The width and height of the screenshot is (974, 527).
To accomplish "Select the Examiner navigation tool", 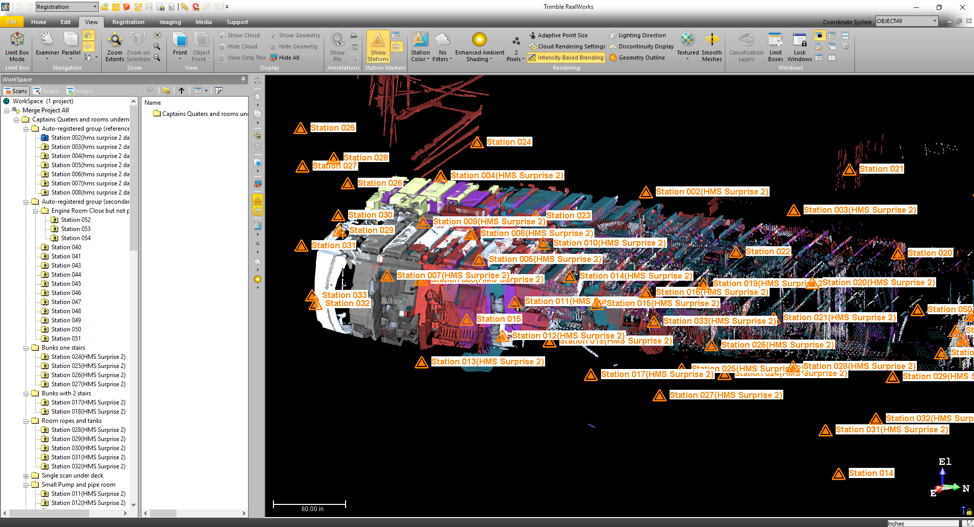I will point(47,44).
